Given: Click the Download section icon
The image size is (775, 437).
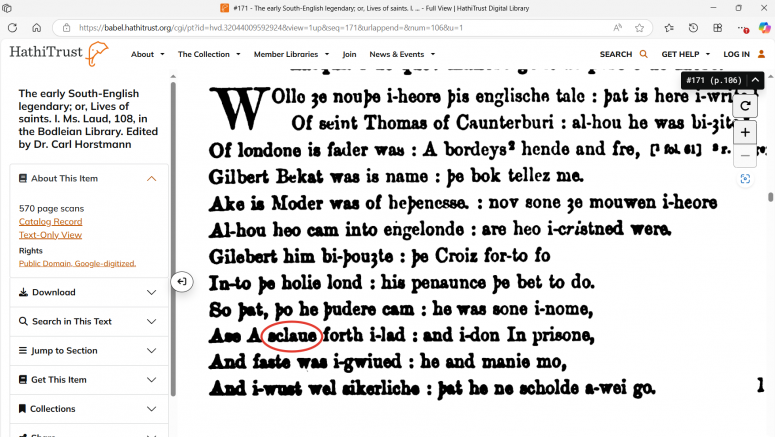Looking at the screenshot, I should click(x=23, y=292).
